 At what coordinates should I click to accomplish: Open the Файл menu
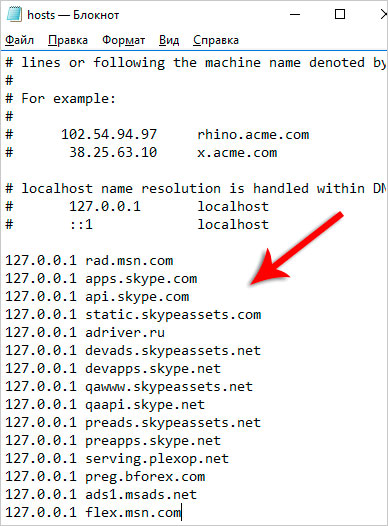click(x=19, y=40)
